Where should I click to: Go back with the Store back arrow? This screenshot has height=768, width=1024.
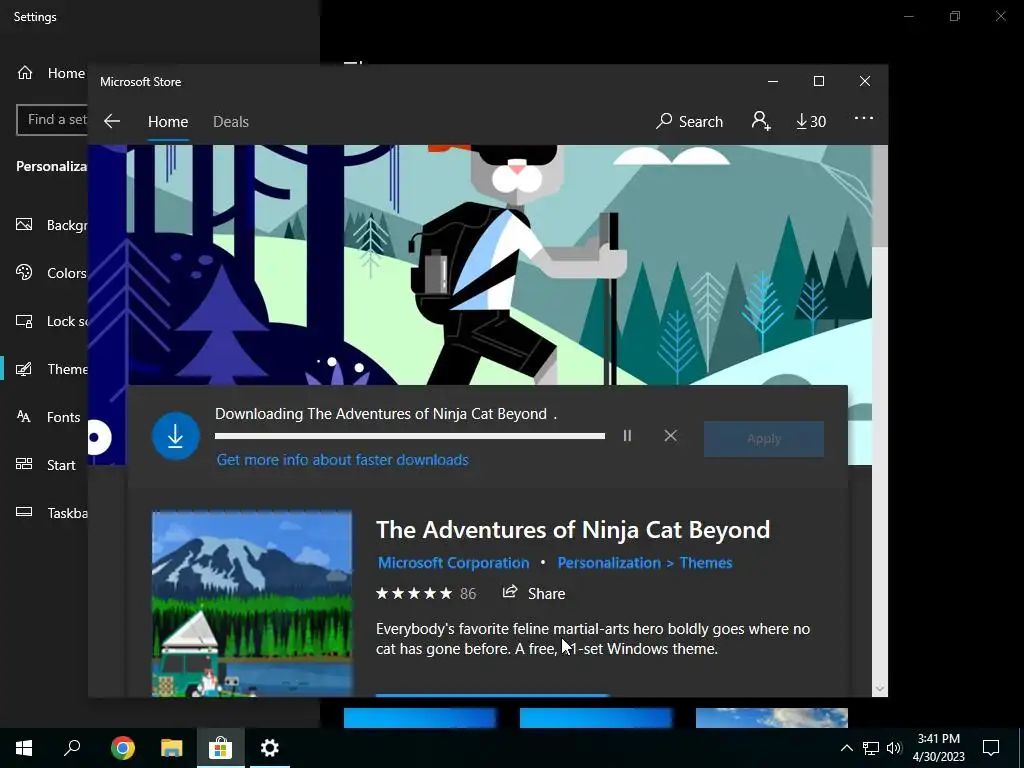112,121
